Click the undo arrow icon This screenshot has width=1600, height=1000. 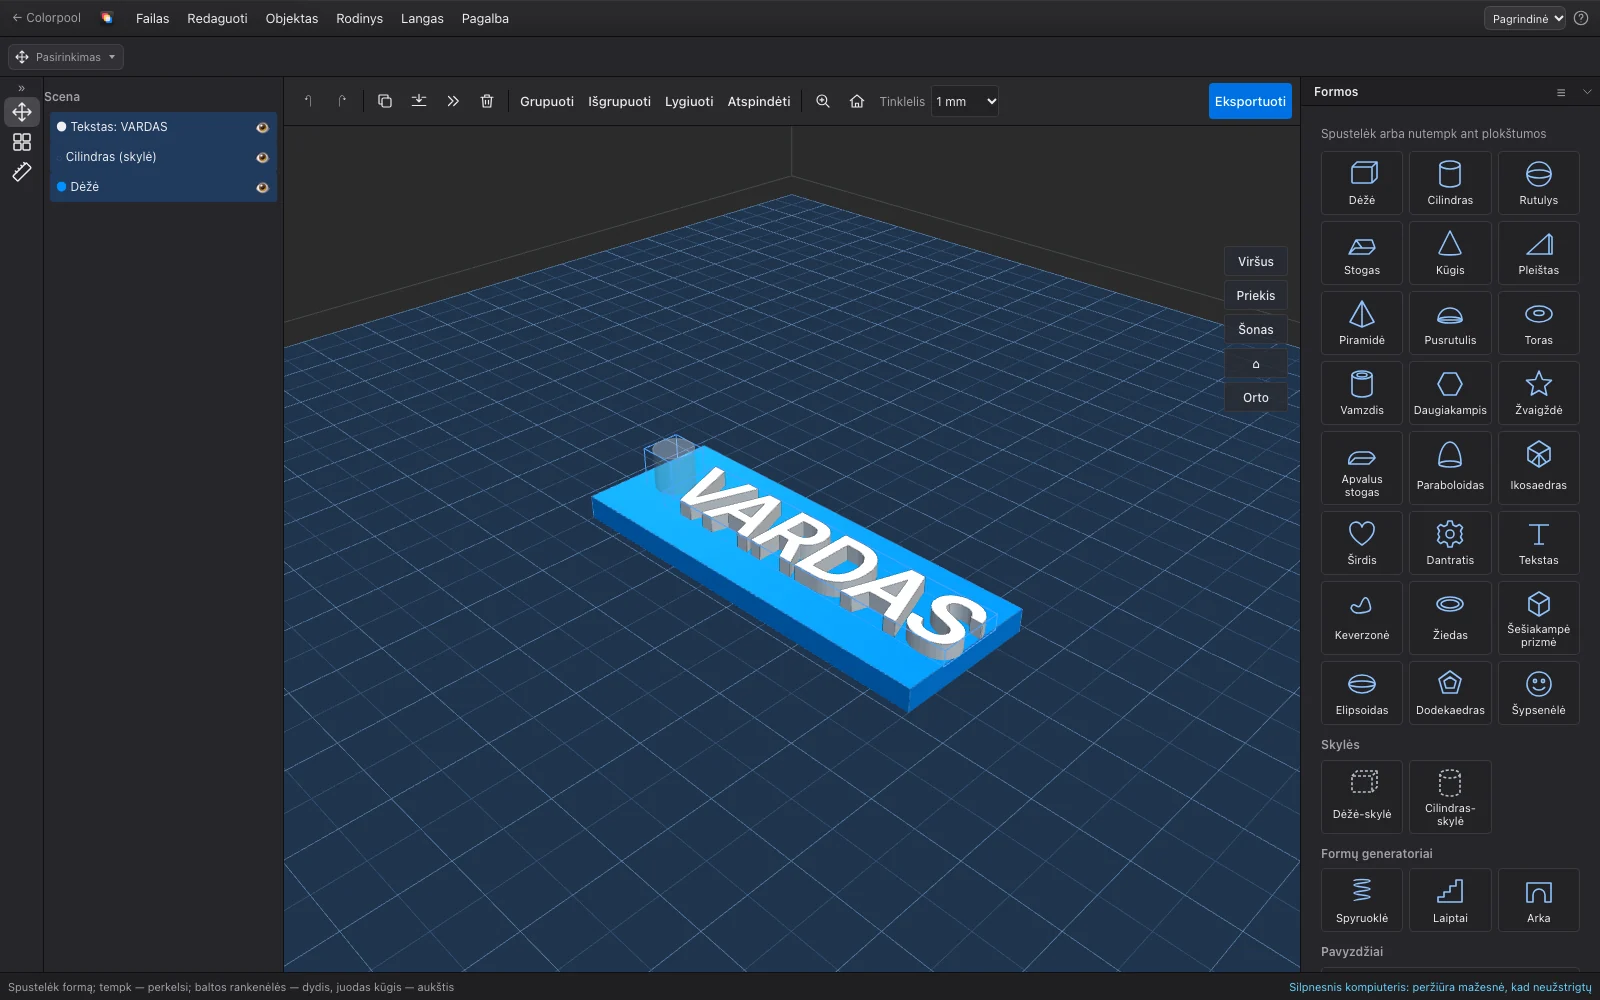(309, 101)
